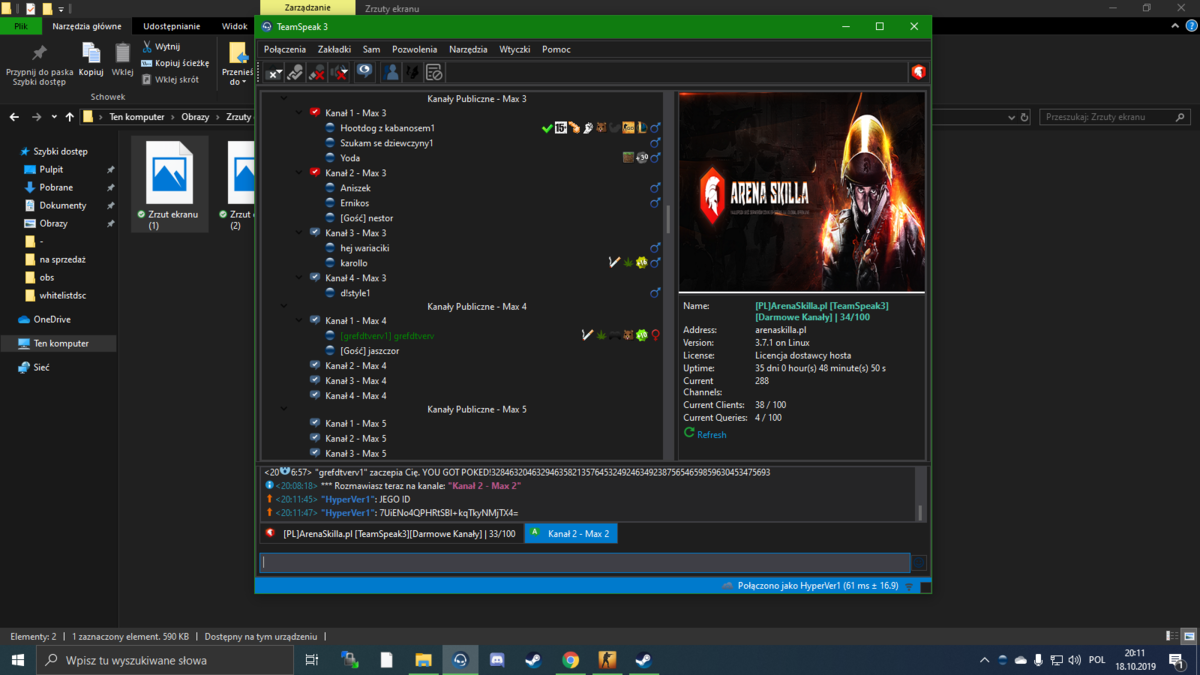
Task: Switch to Kanał 2 - Max 2 chat tab
Action: 571,534
